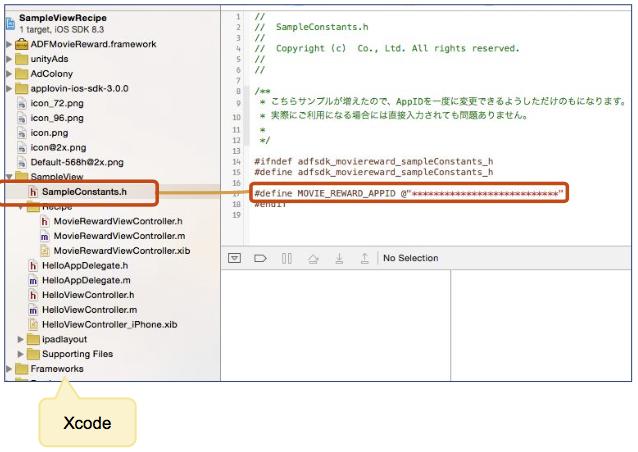Click the pause program execution button
638x452 pixels.
[287, 258]
